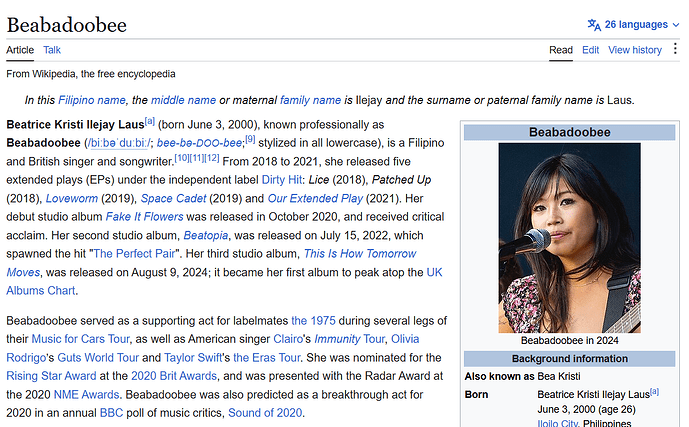This screenshot has height=427, width=689.
Task: Open the Filipino name link
Action: (x=92, y=100)
